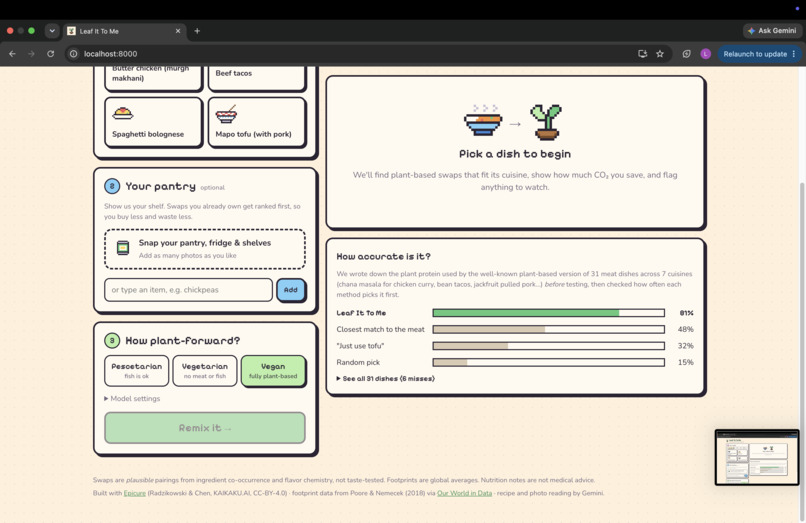Screen dimensions: 806x523
Task: Bookmark page using the star icon
Action: tap(660, 53)
